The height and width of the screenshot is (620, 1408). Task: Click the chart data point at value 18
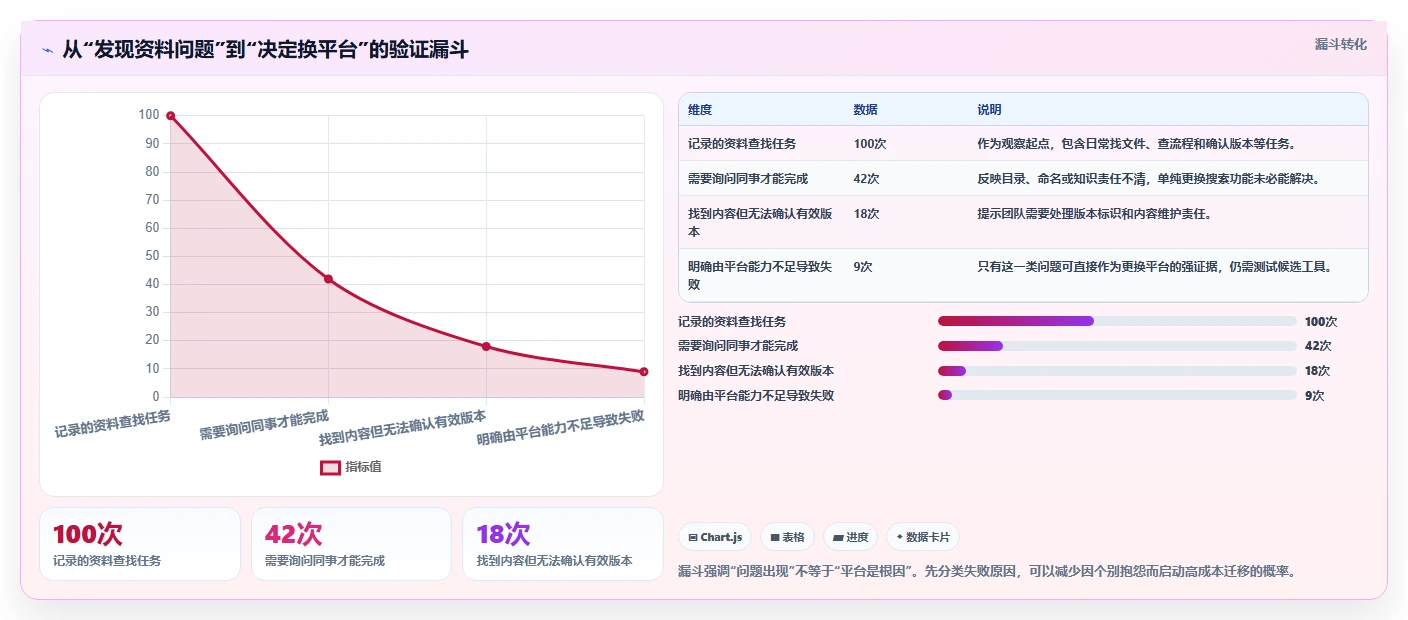[486, 346]
